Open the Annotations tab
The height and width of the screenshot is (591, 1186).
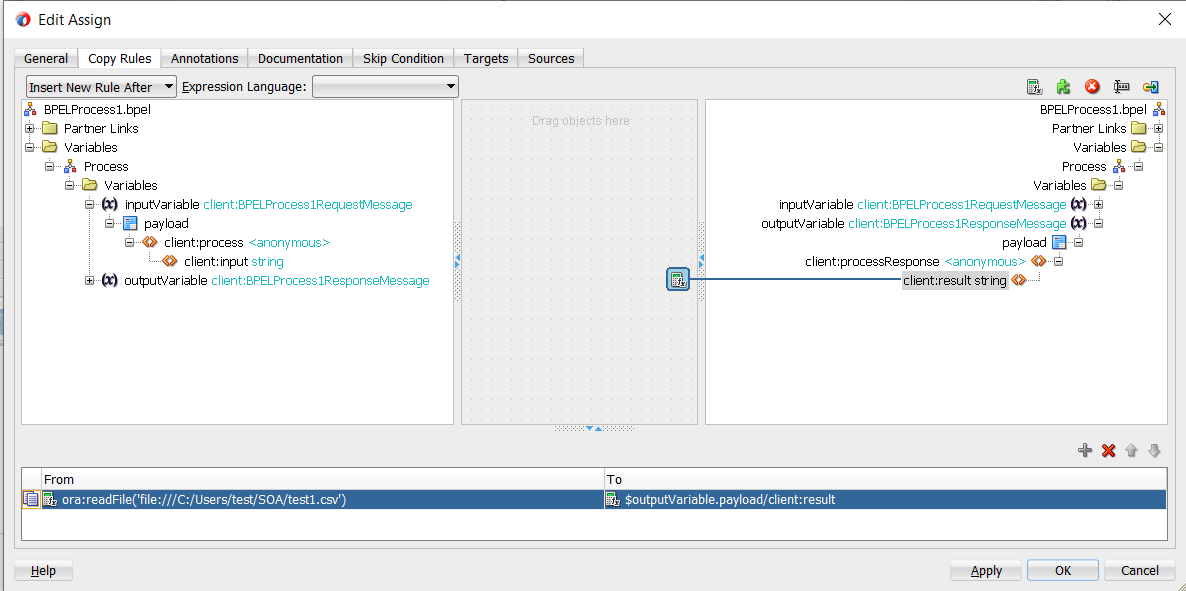pos(204,58)
